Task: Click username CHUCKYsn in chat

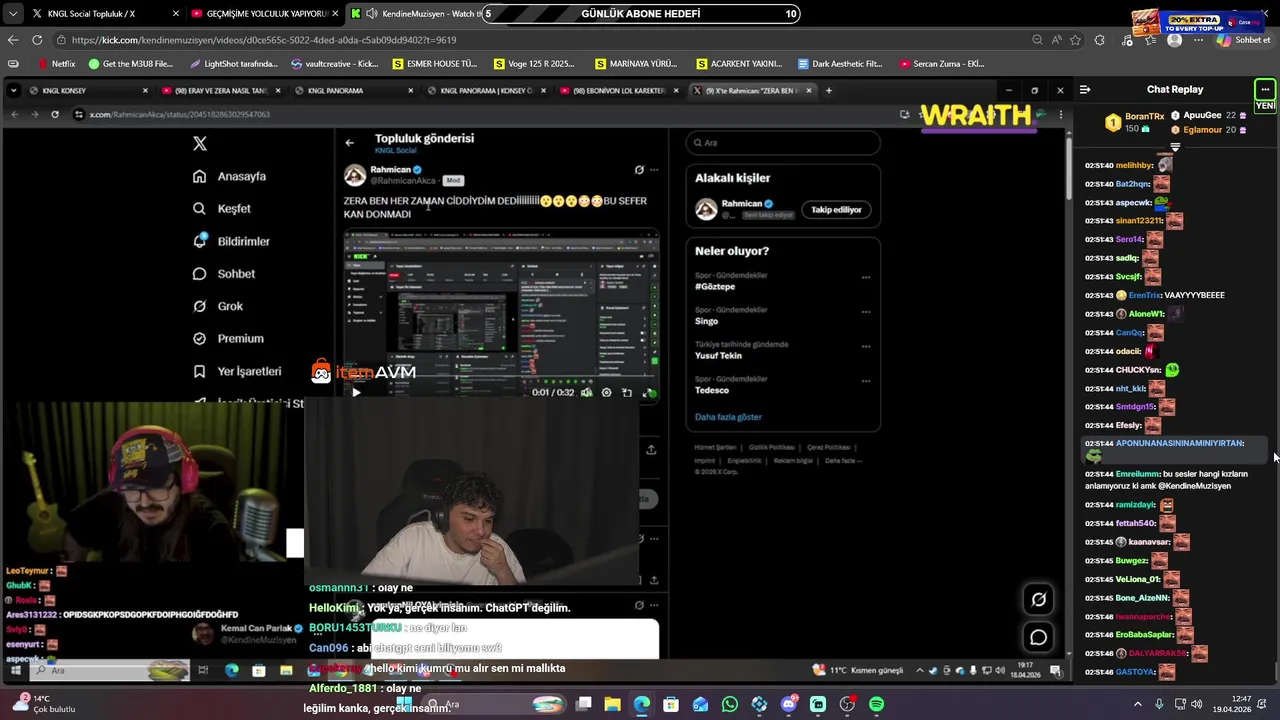Action: pos(1138,370)
